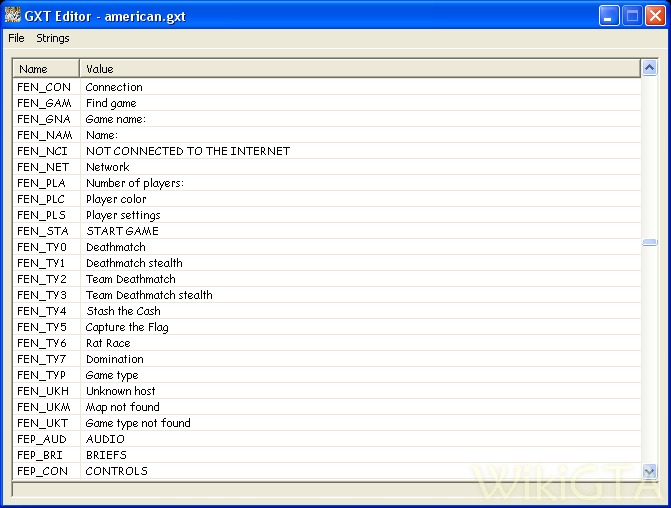The height and width of the screenshot is (508, 671).
Task: Select the 'CONTROLS' value cell
Action: pos(116,471)
